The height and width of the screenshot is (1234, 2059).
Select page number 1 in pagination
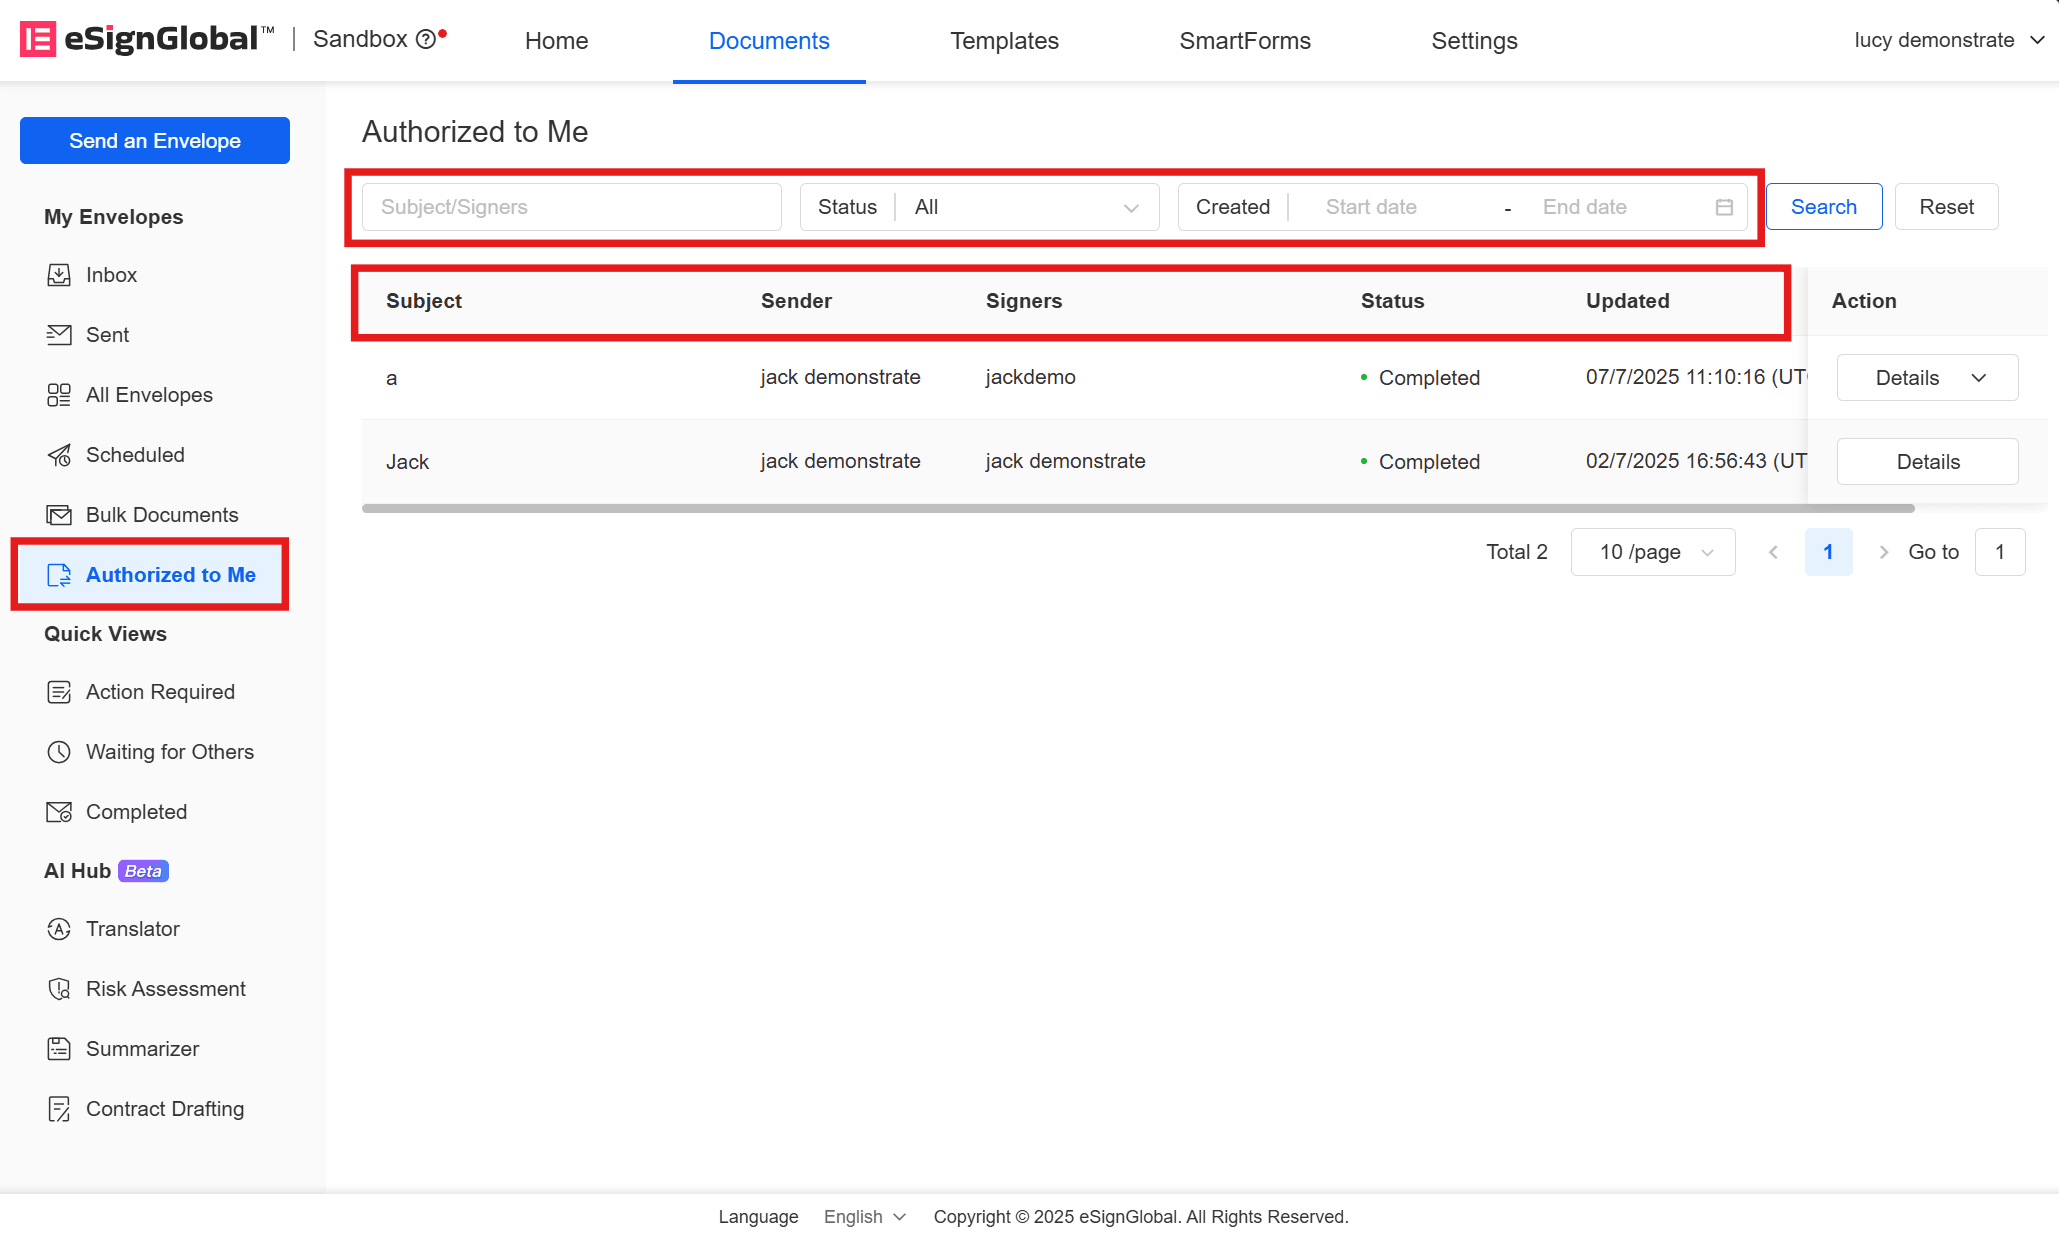pos(1828,552)
